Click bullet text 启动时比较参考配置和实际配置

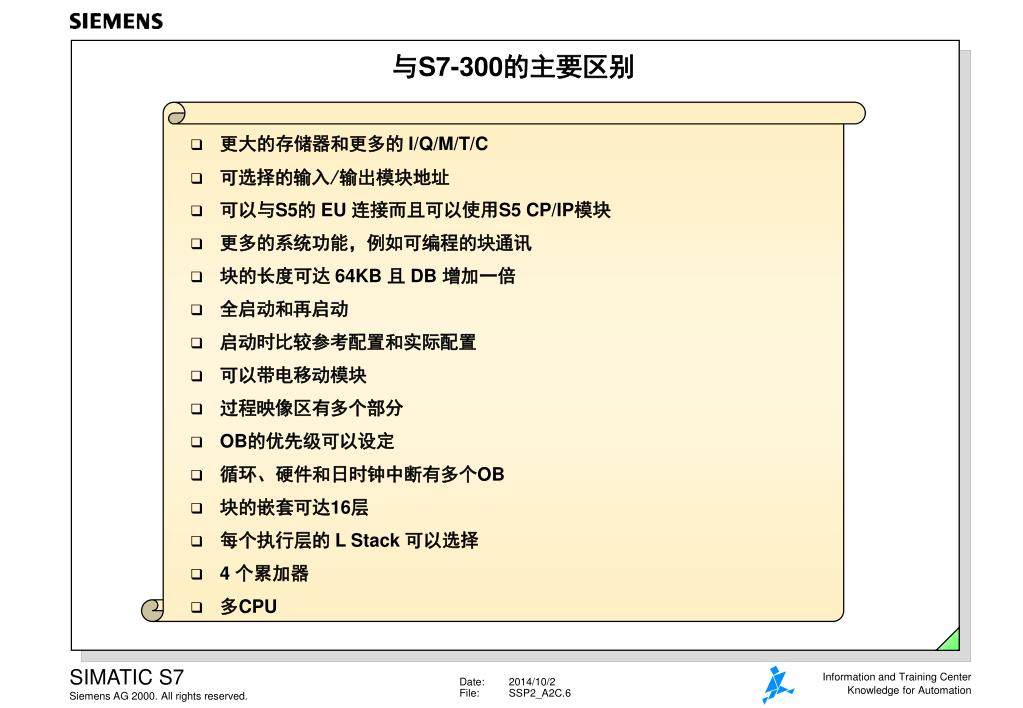point(348,342)
